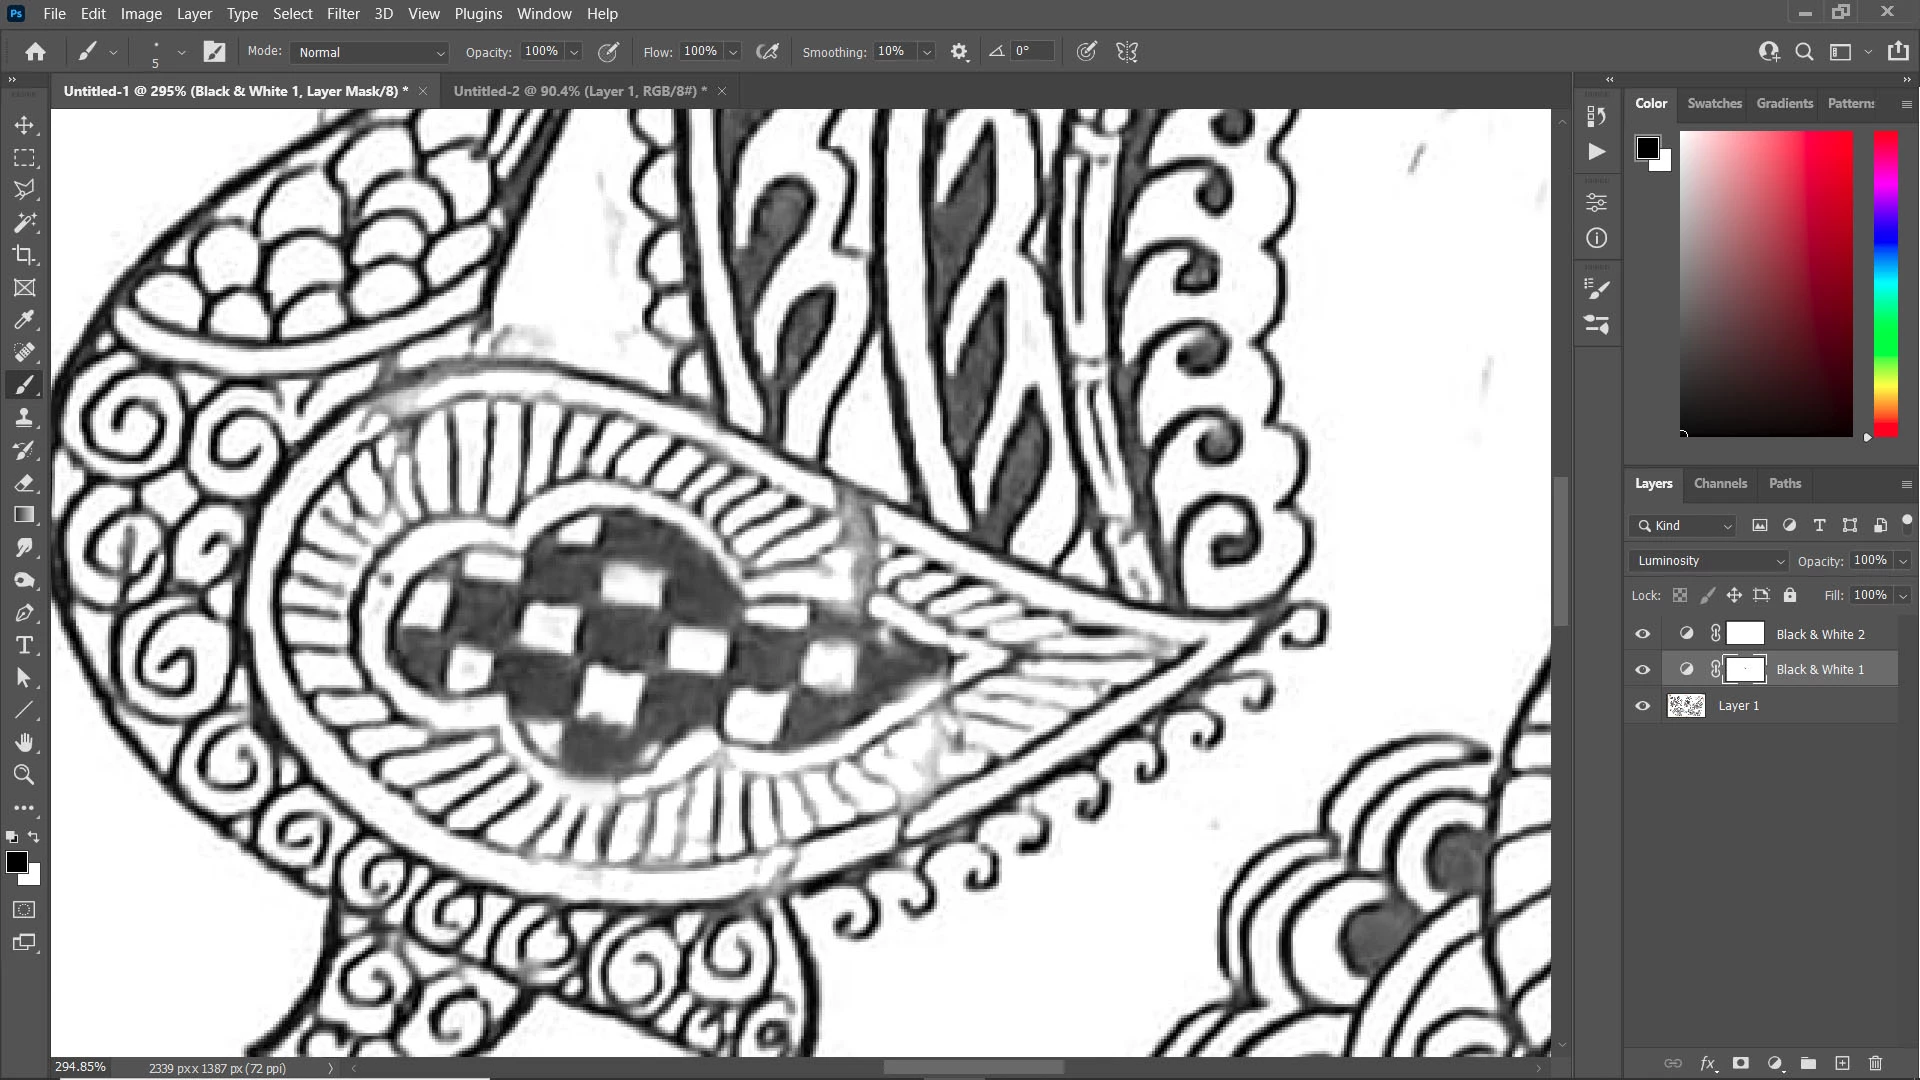
Task: Select the Eraser tool
Action: [25, 483]
